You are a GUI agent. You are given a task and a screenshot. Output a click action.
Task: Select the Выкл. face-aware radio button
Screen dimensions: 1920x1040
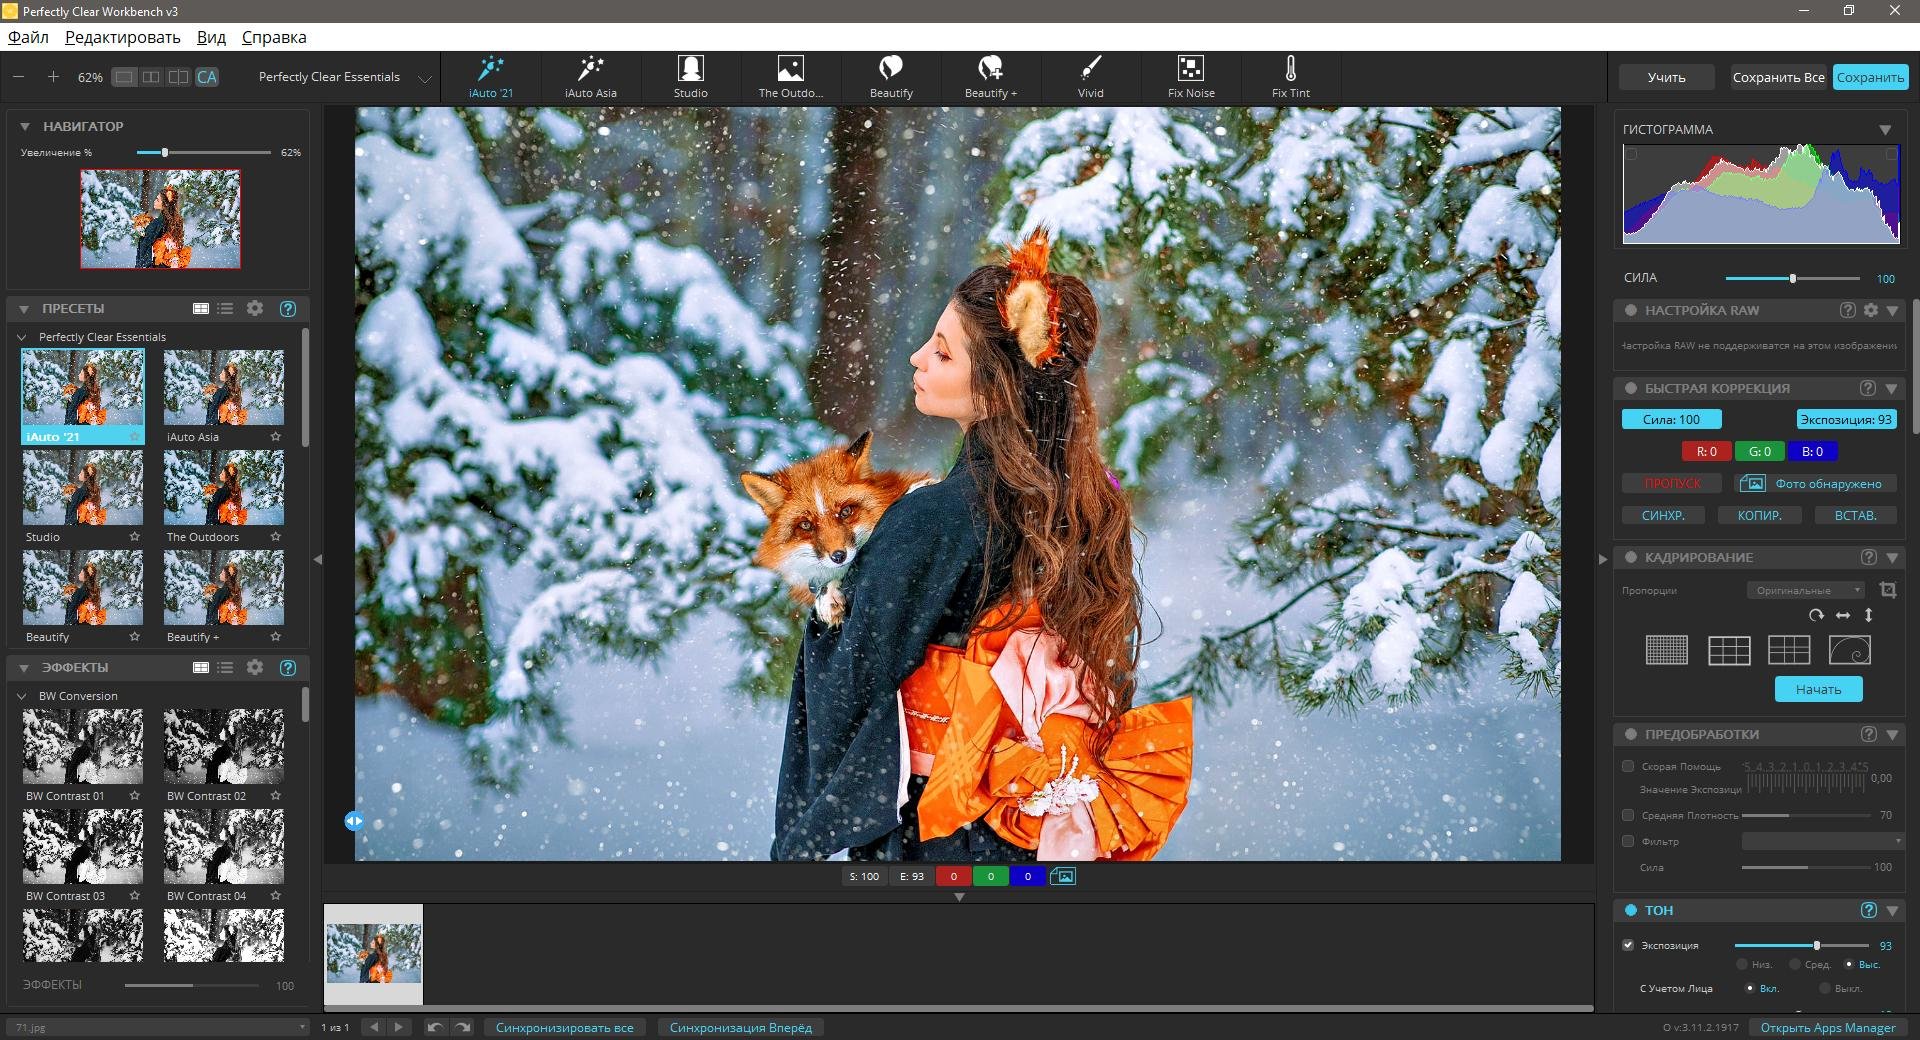[1825, 988]
